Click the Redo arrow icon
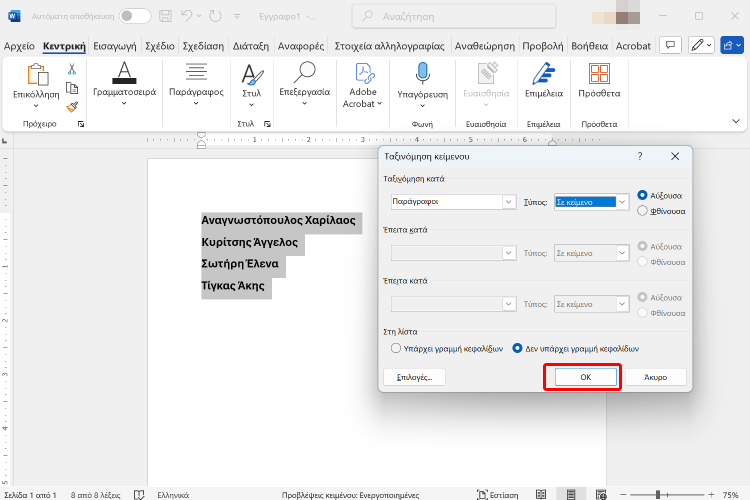The height and width of the screenshot is (500, 750). pos(216,16)
